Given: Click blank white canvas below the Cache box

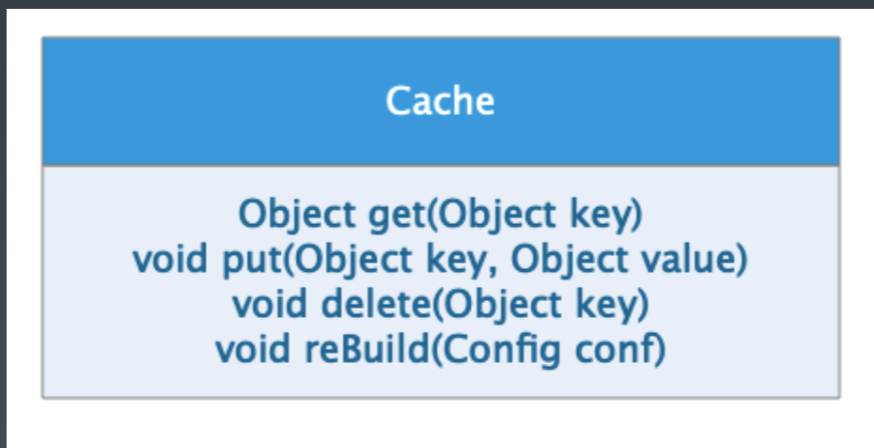Looking at the screenshot, I should click(x=440, y=423).
